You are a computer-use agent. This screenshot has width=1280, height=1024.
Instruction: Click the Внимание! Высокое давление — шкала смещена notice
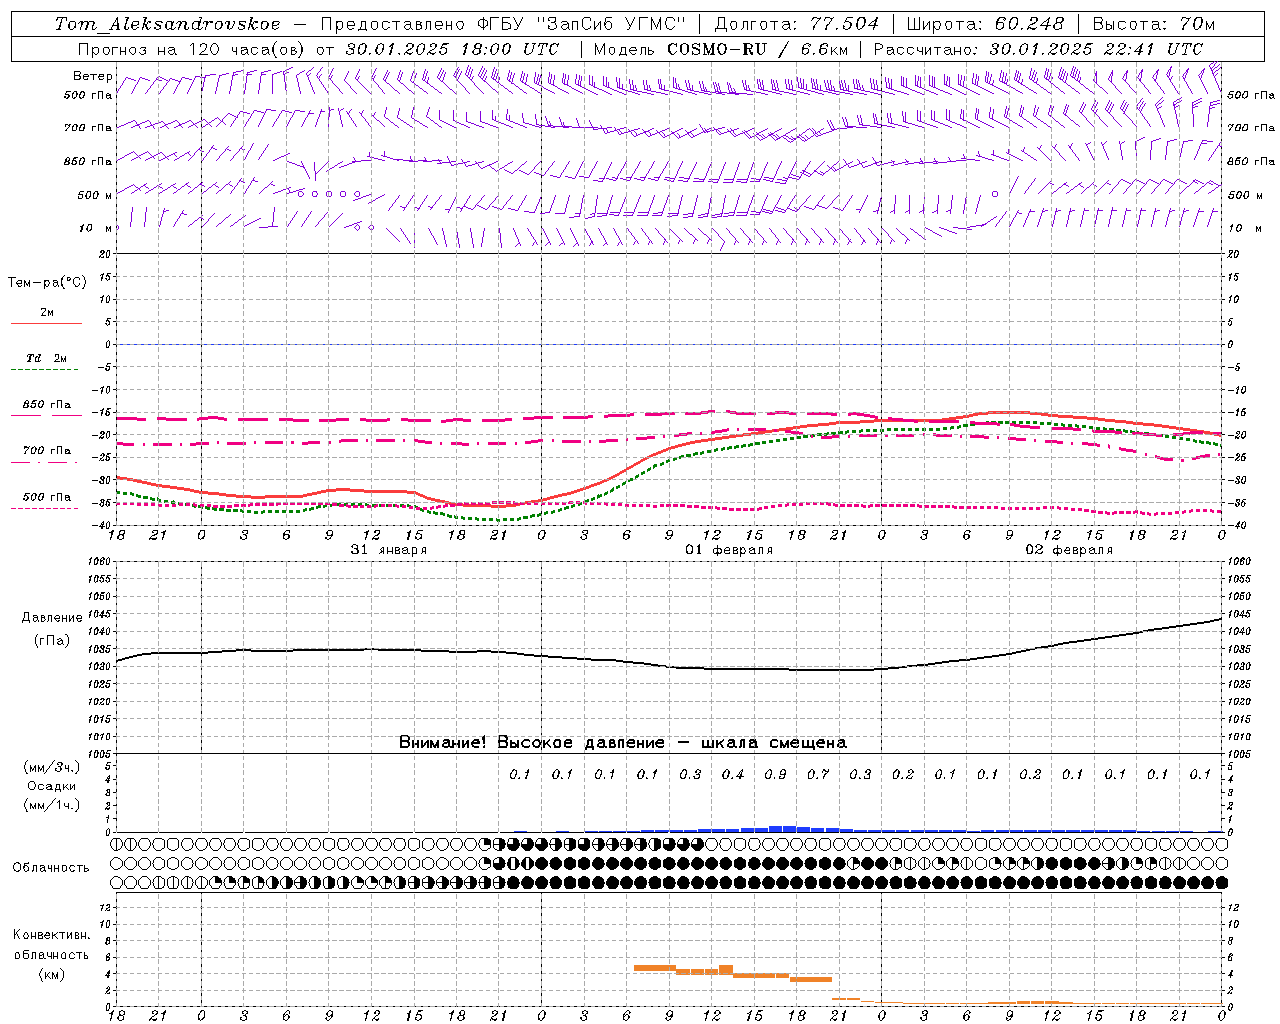click(623, 742)
